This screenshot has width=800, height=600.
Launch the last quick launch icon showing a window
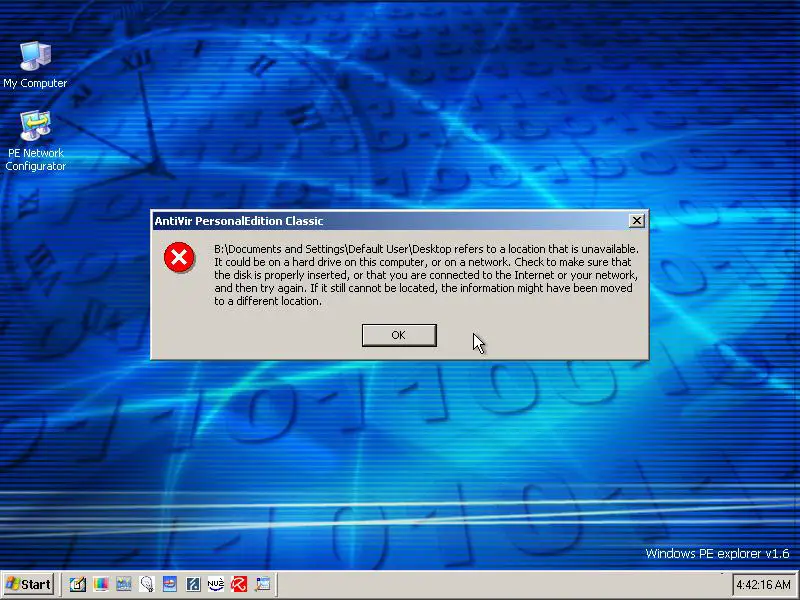click(x=262, y=584)
